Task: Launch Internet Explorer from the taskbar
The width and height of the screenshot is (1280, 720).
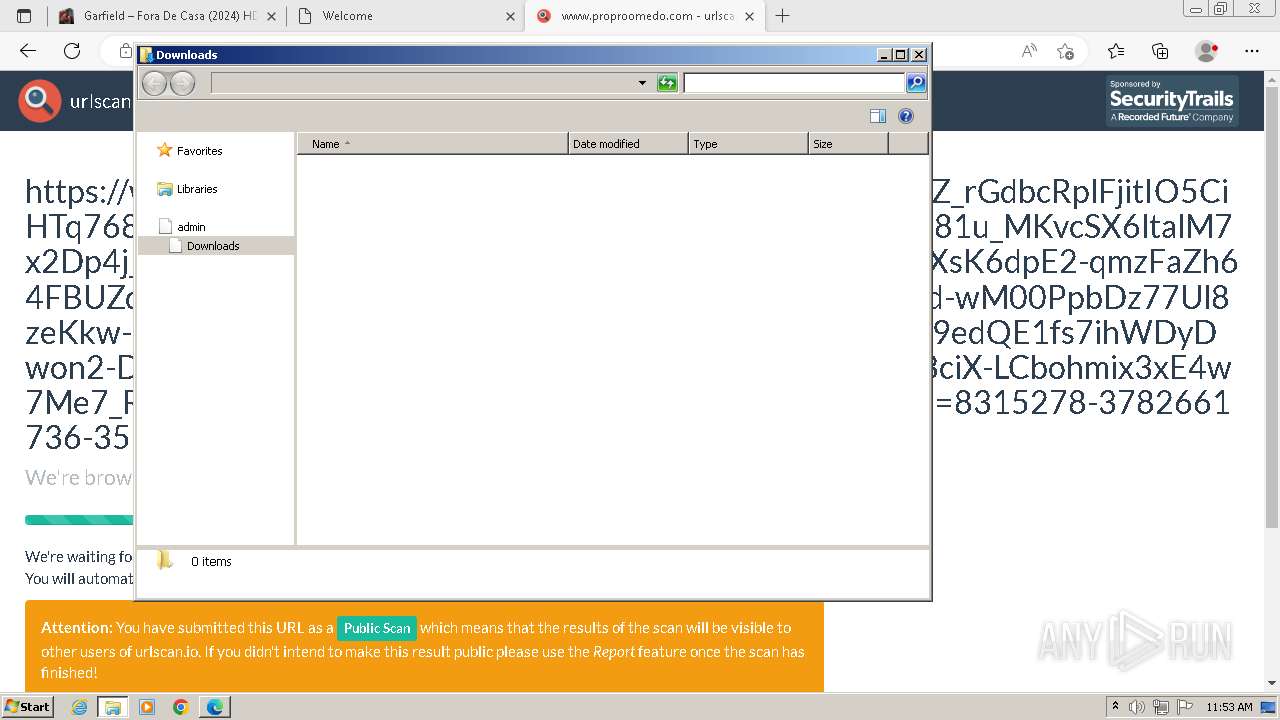Action: pos(80,707)
